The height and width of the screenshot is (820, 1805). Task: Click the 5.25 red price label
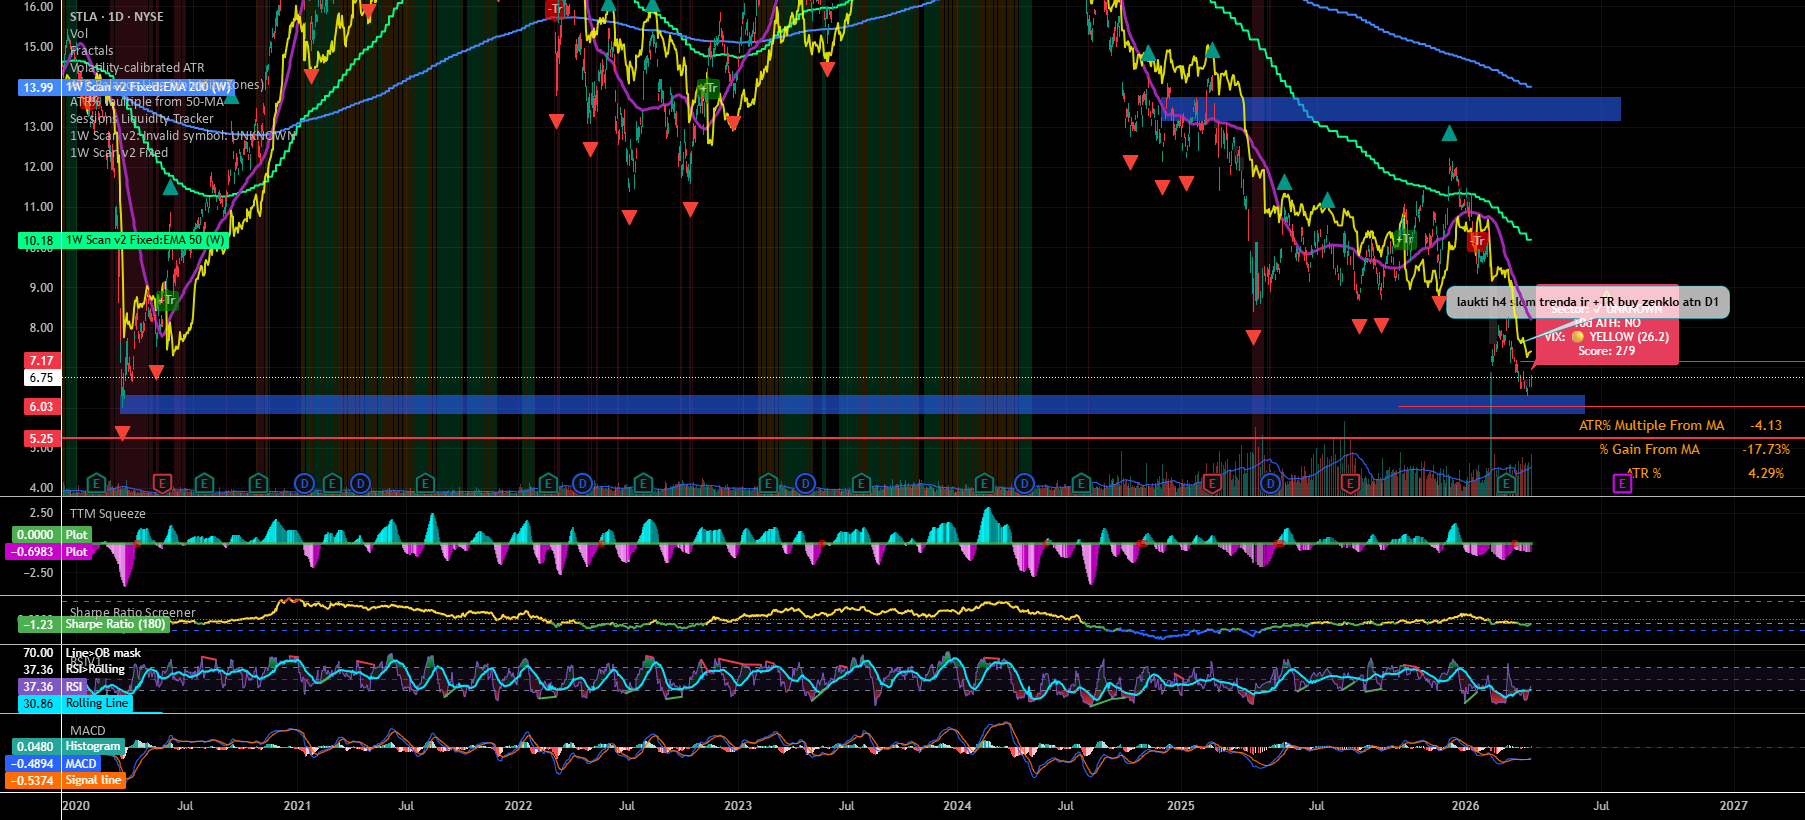[x=41, y=438]
